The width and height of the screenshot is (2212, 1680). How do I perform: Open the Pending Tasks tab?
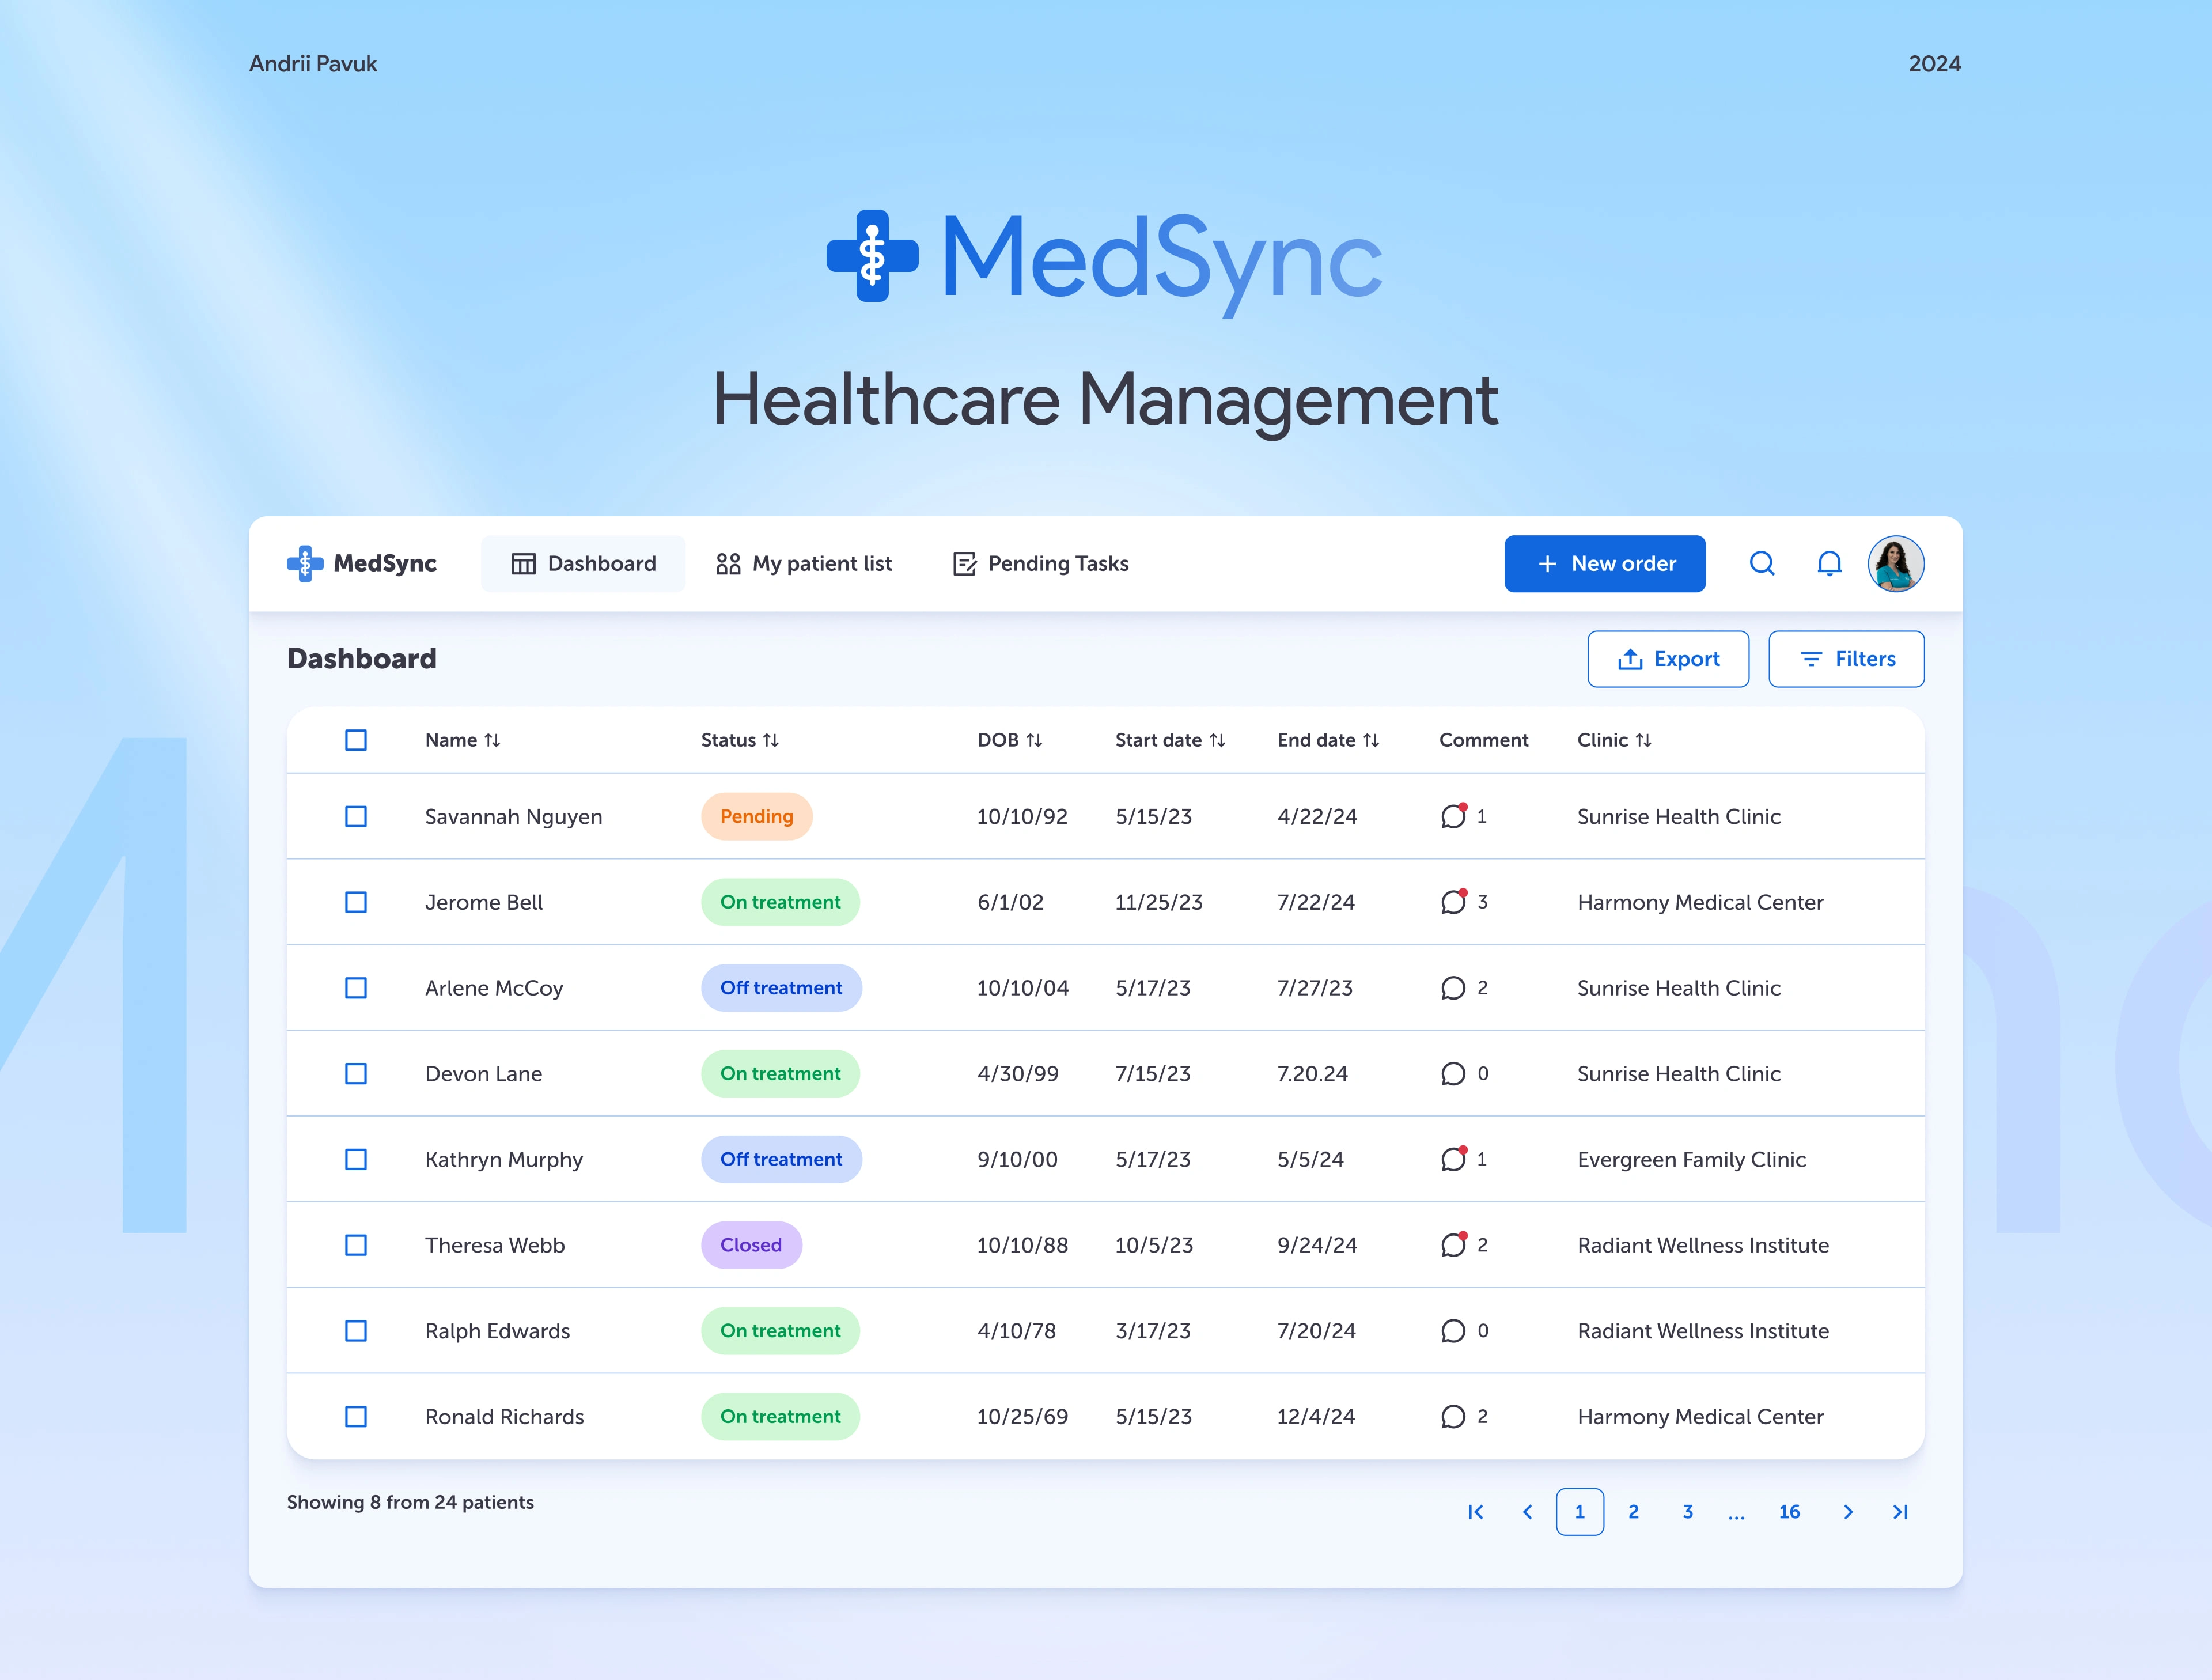[1041, 564]
